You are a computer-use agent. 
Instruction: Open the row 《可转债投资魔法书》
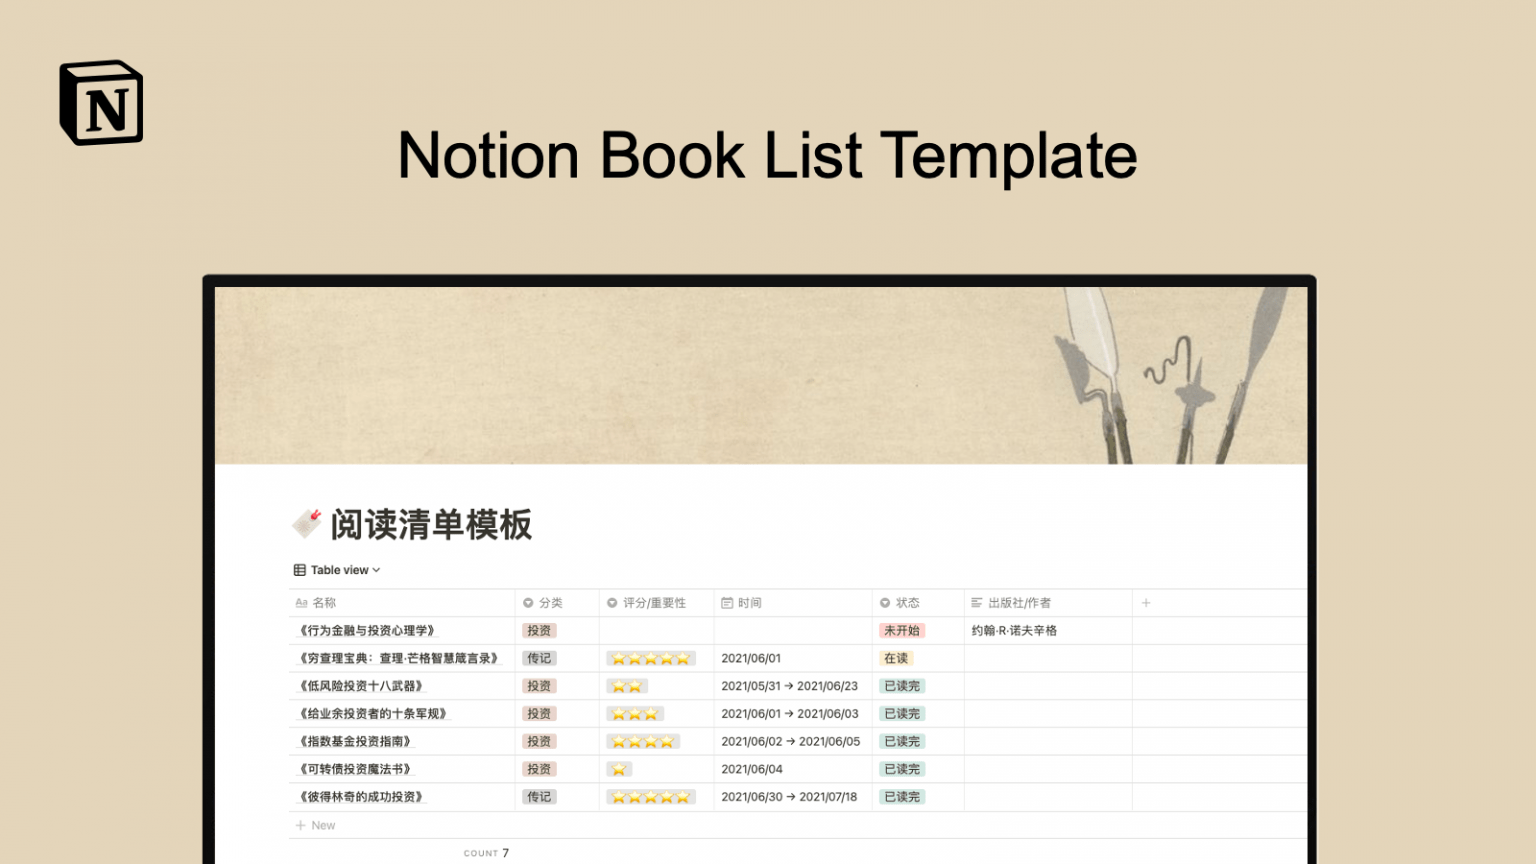click(355, 769)
